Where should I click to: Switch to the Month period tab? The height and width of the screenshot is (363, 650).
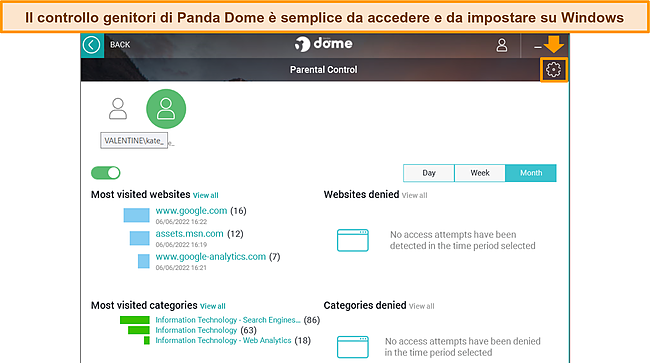click(x=531, y=173)
